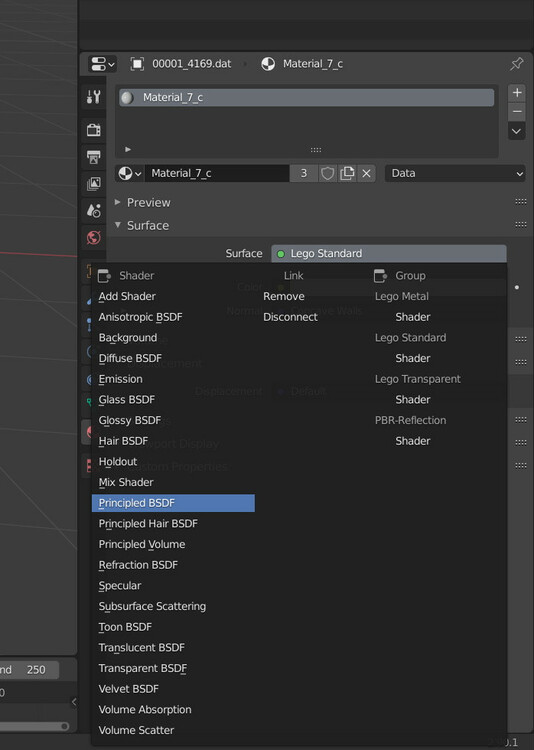Image resolution: width=534 pixels, height=750 pixels.
Task: Choose Volume Scatter shader
Action: pyautogui.click(x=173, y=730)
